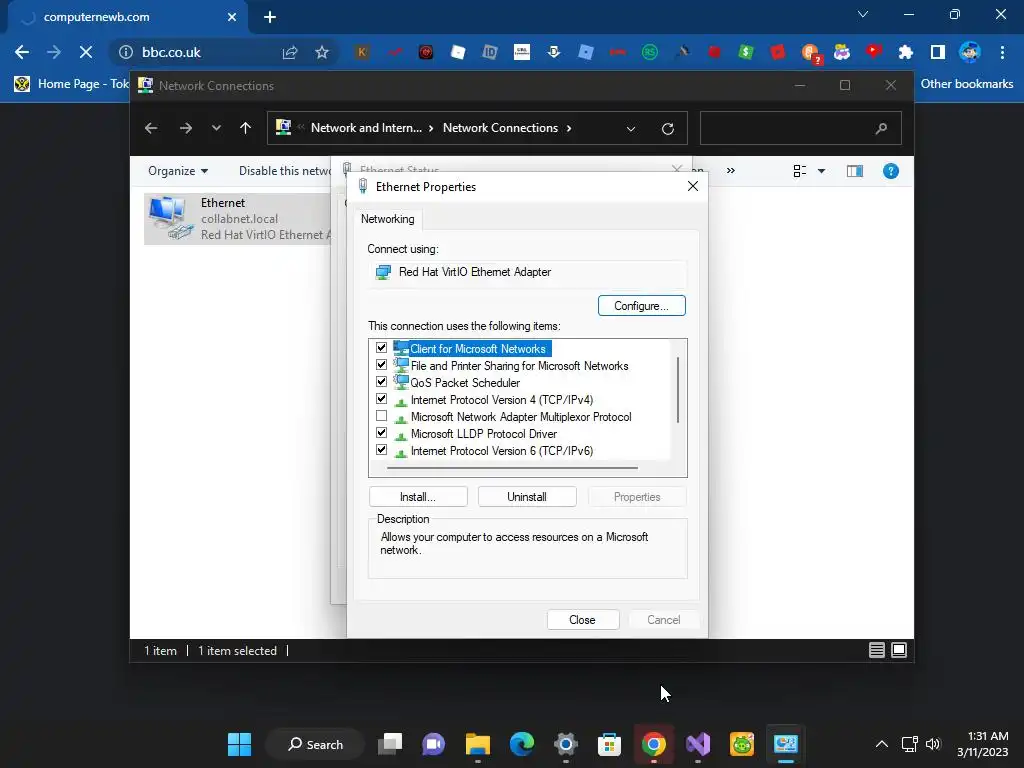1024x768 pixels.
Task: Open the Networking tab
Action: click(x=387, y=219)
